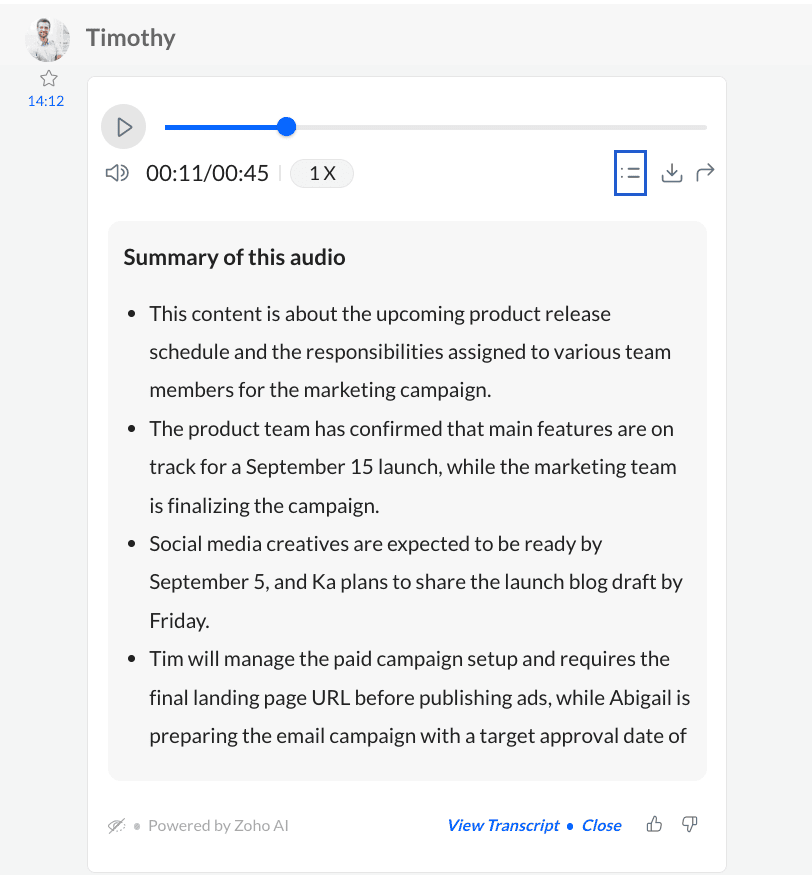Open Timothy's profile picture
Image resolution: width=812 pixels, height=876 pixels.
(x=48, y=39)
